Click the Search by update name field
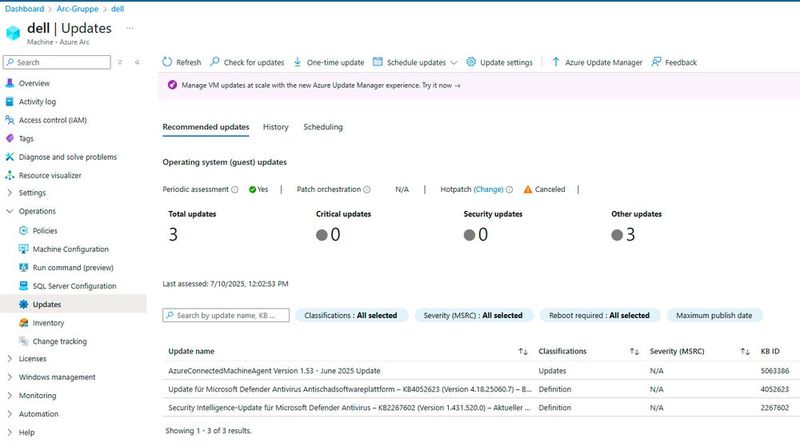800x446 pixels. click(226, 315)
